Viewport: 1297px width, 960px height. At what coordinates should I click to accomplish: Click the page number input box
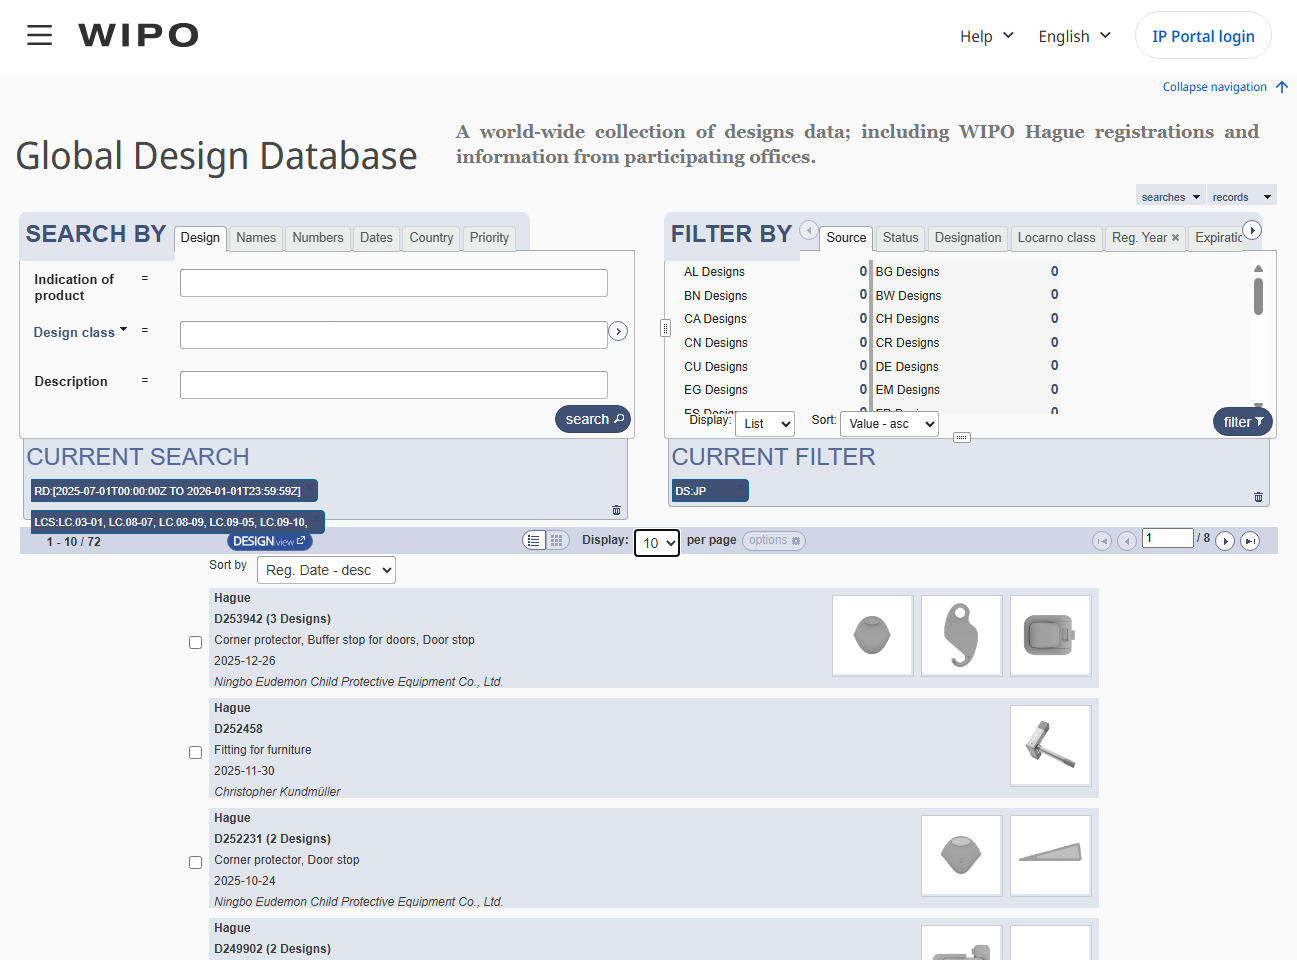1168,538
